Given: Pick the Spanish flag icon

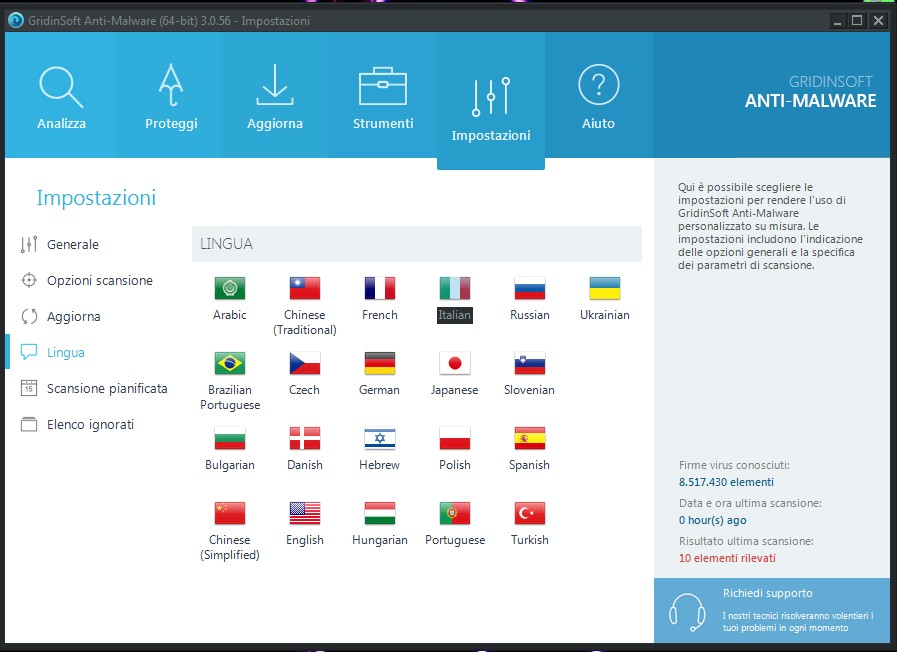Looking at the screenshot, I should pyautogui.click(x=530, y=438).
